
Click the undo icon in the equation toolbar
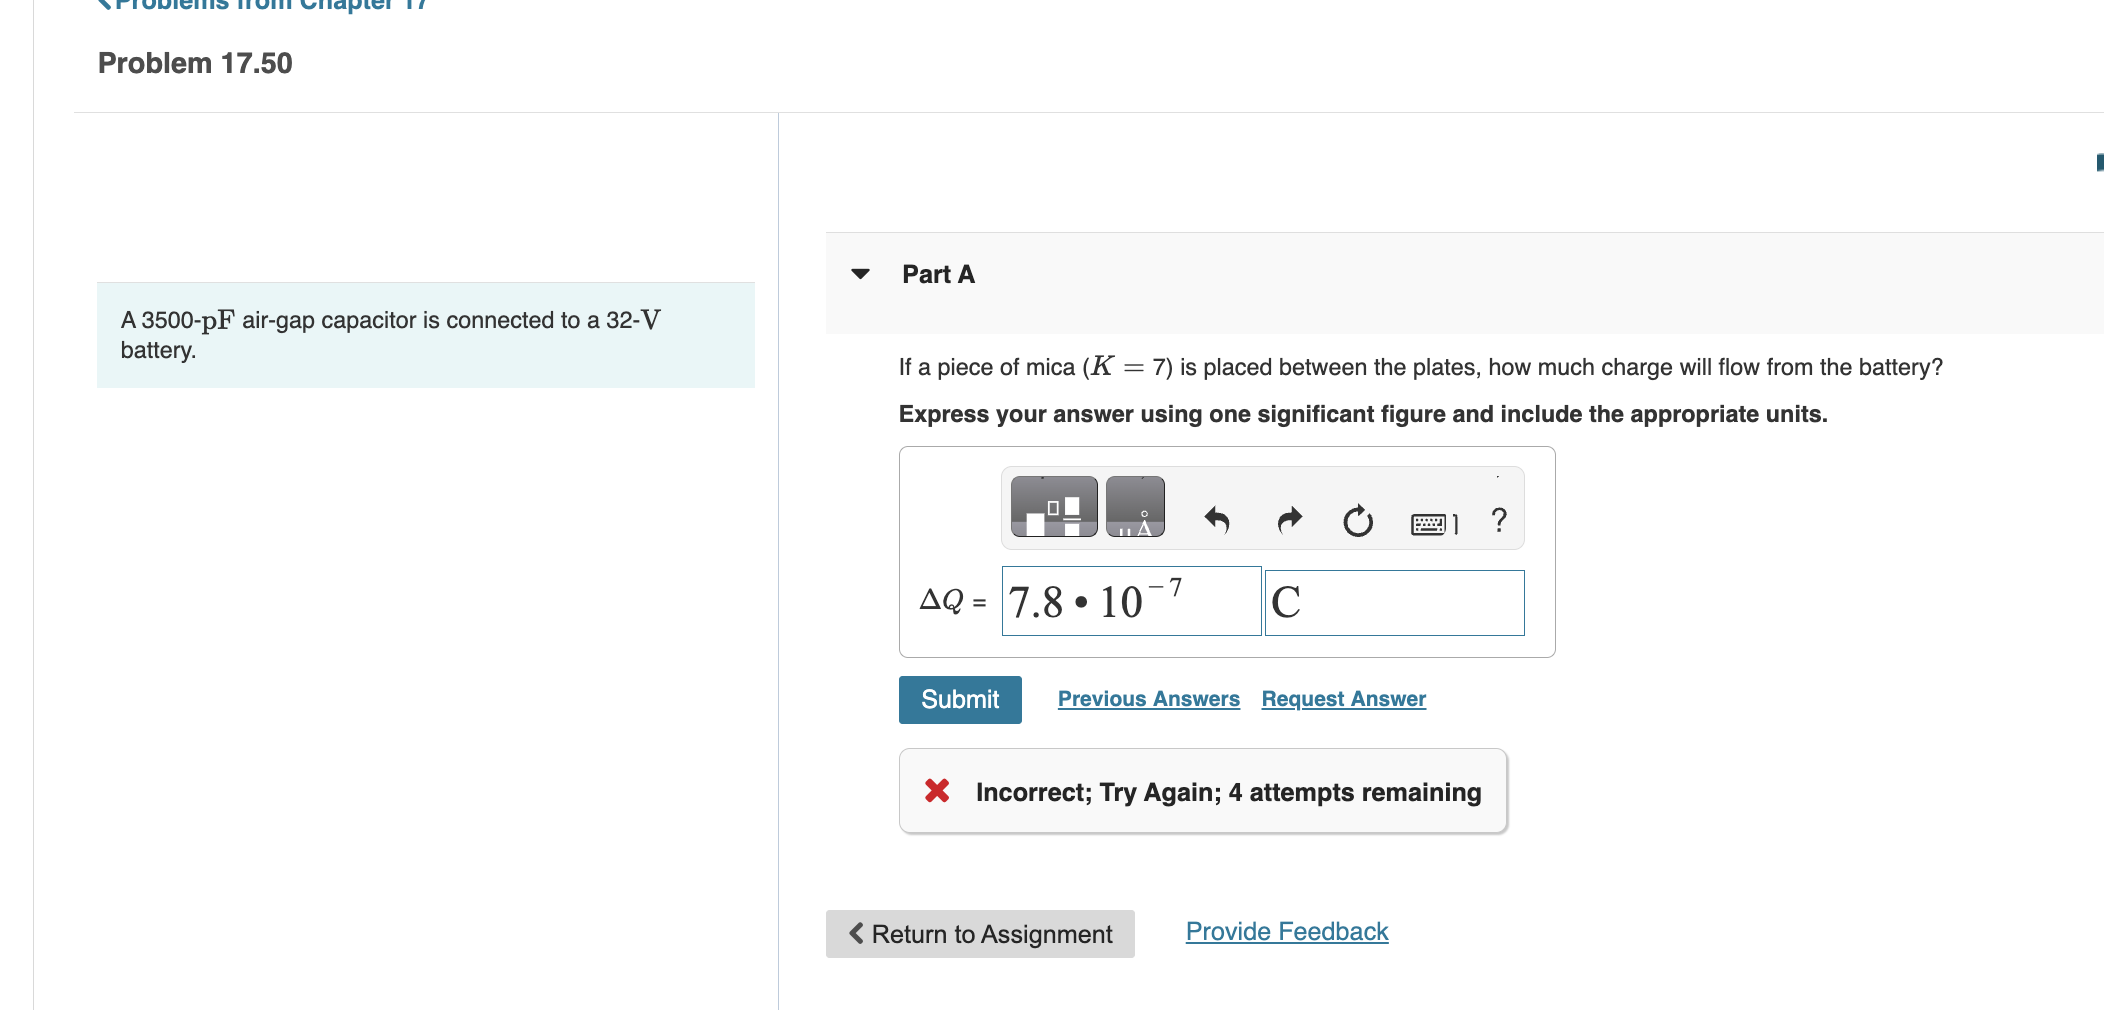pos(1219,519)
